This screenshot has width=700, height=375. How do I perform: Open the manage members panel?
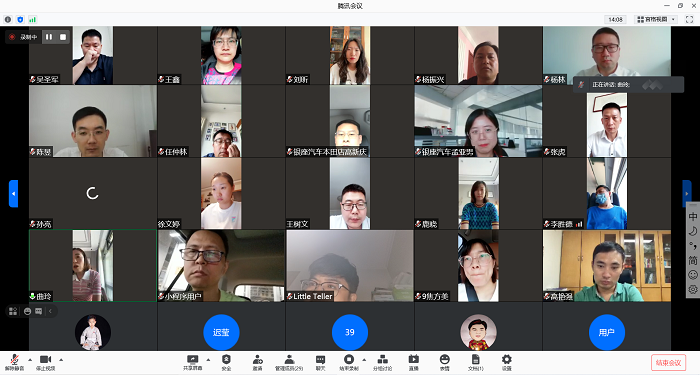(x=289, y=362)
